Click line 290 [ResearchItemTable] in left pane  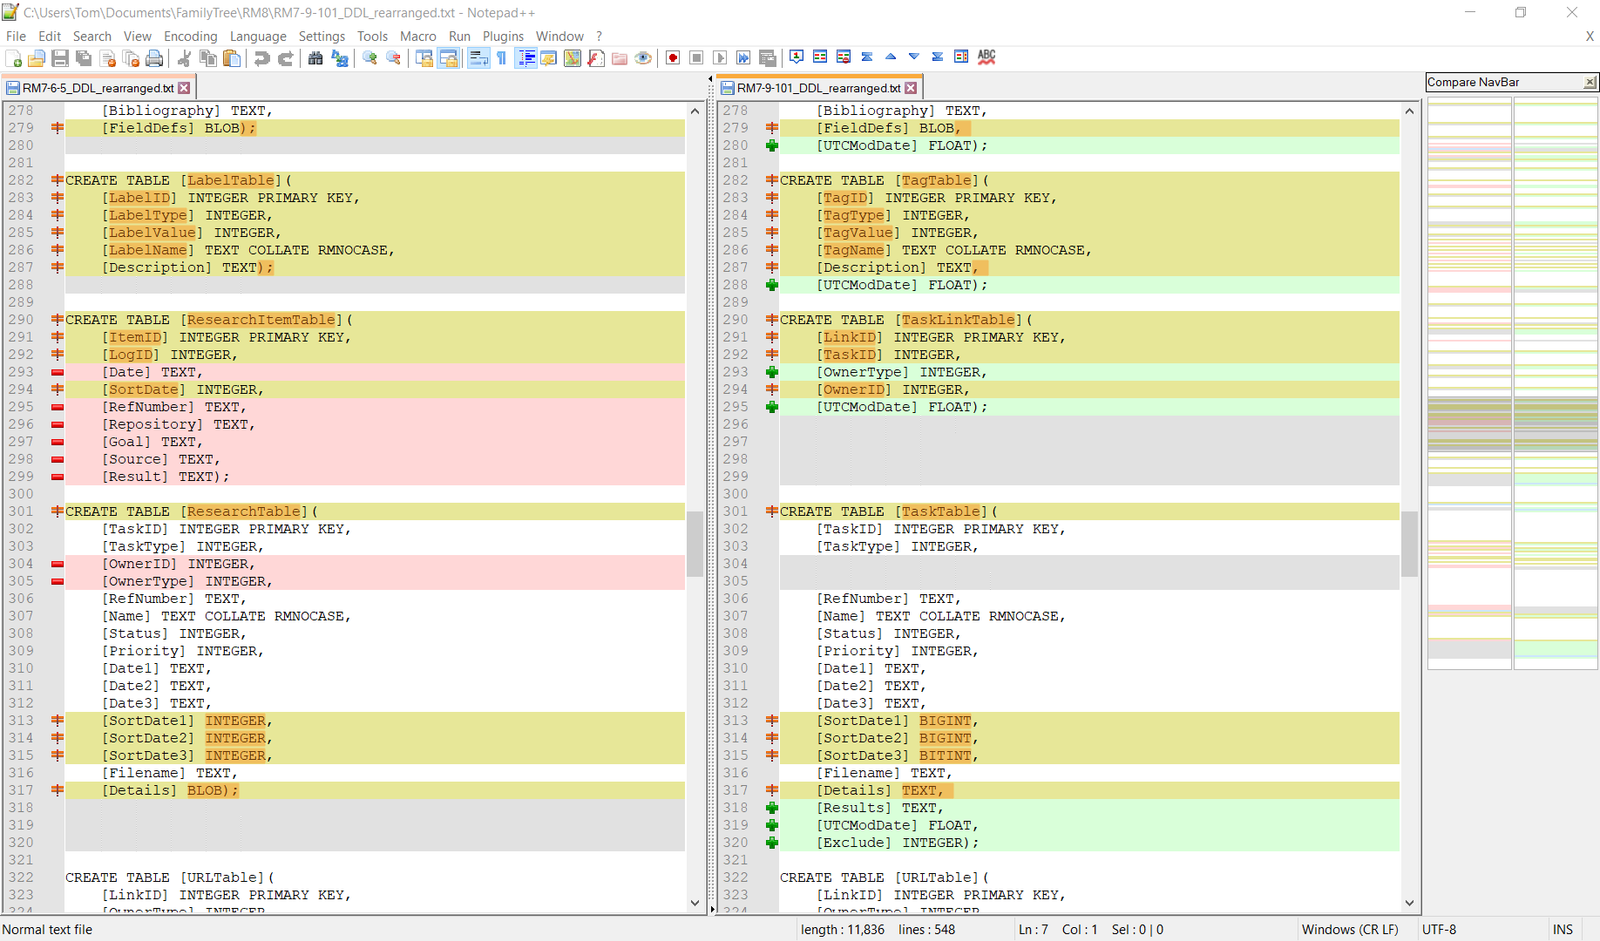click(261, 320)
